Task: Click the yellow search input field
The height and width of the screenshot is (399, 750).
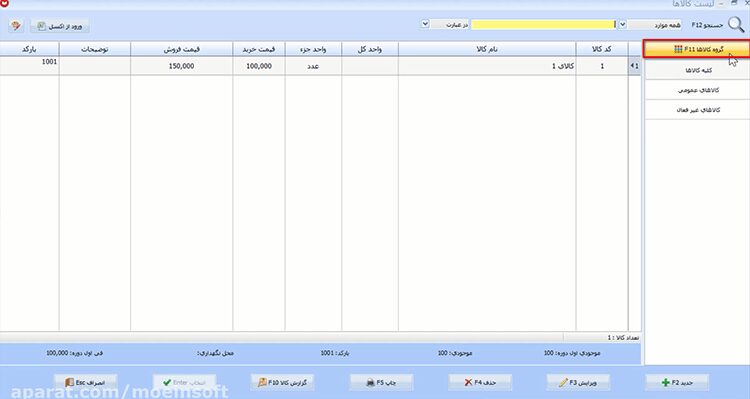Action: pyautogui.click(x=544, y=24)
